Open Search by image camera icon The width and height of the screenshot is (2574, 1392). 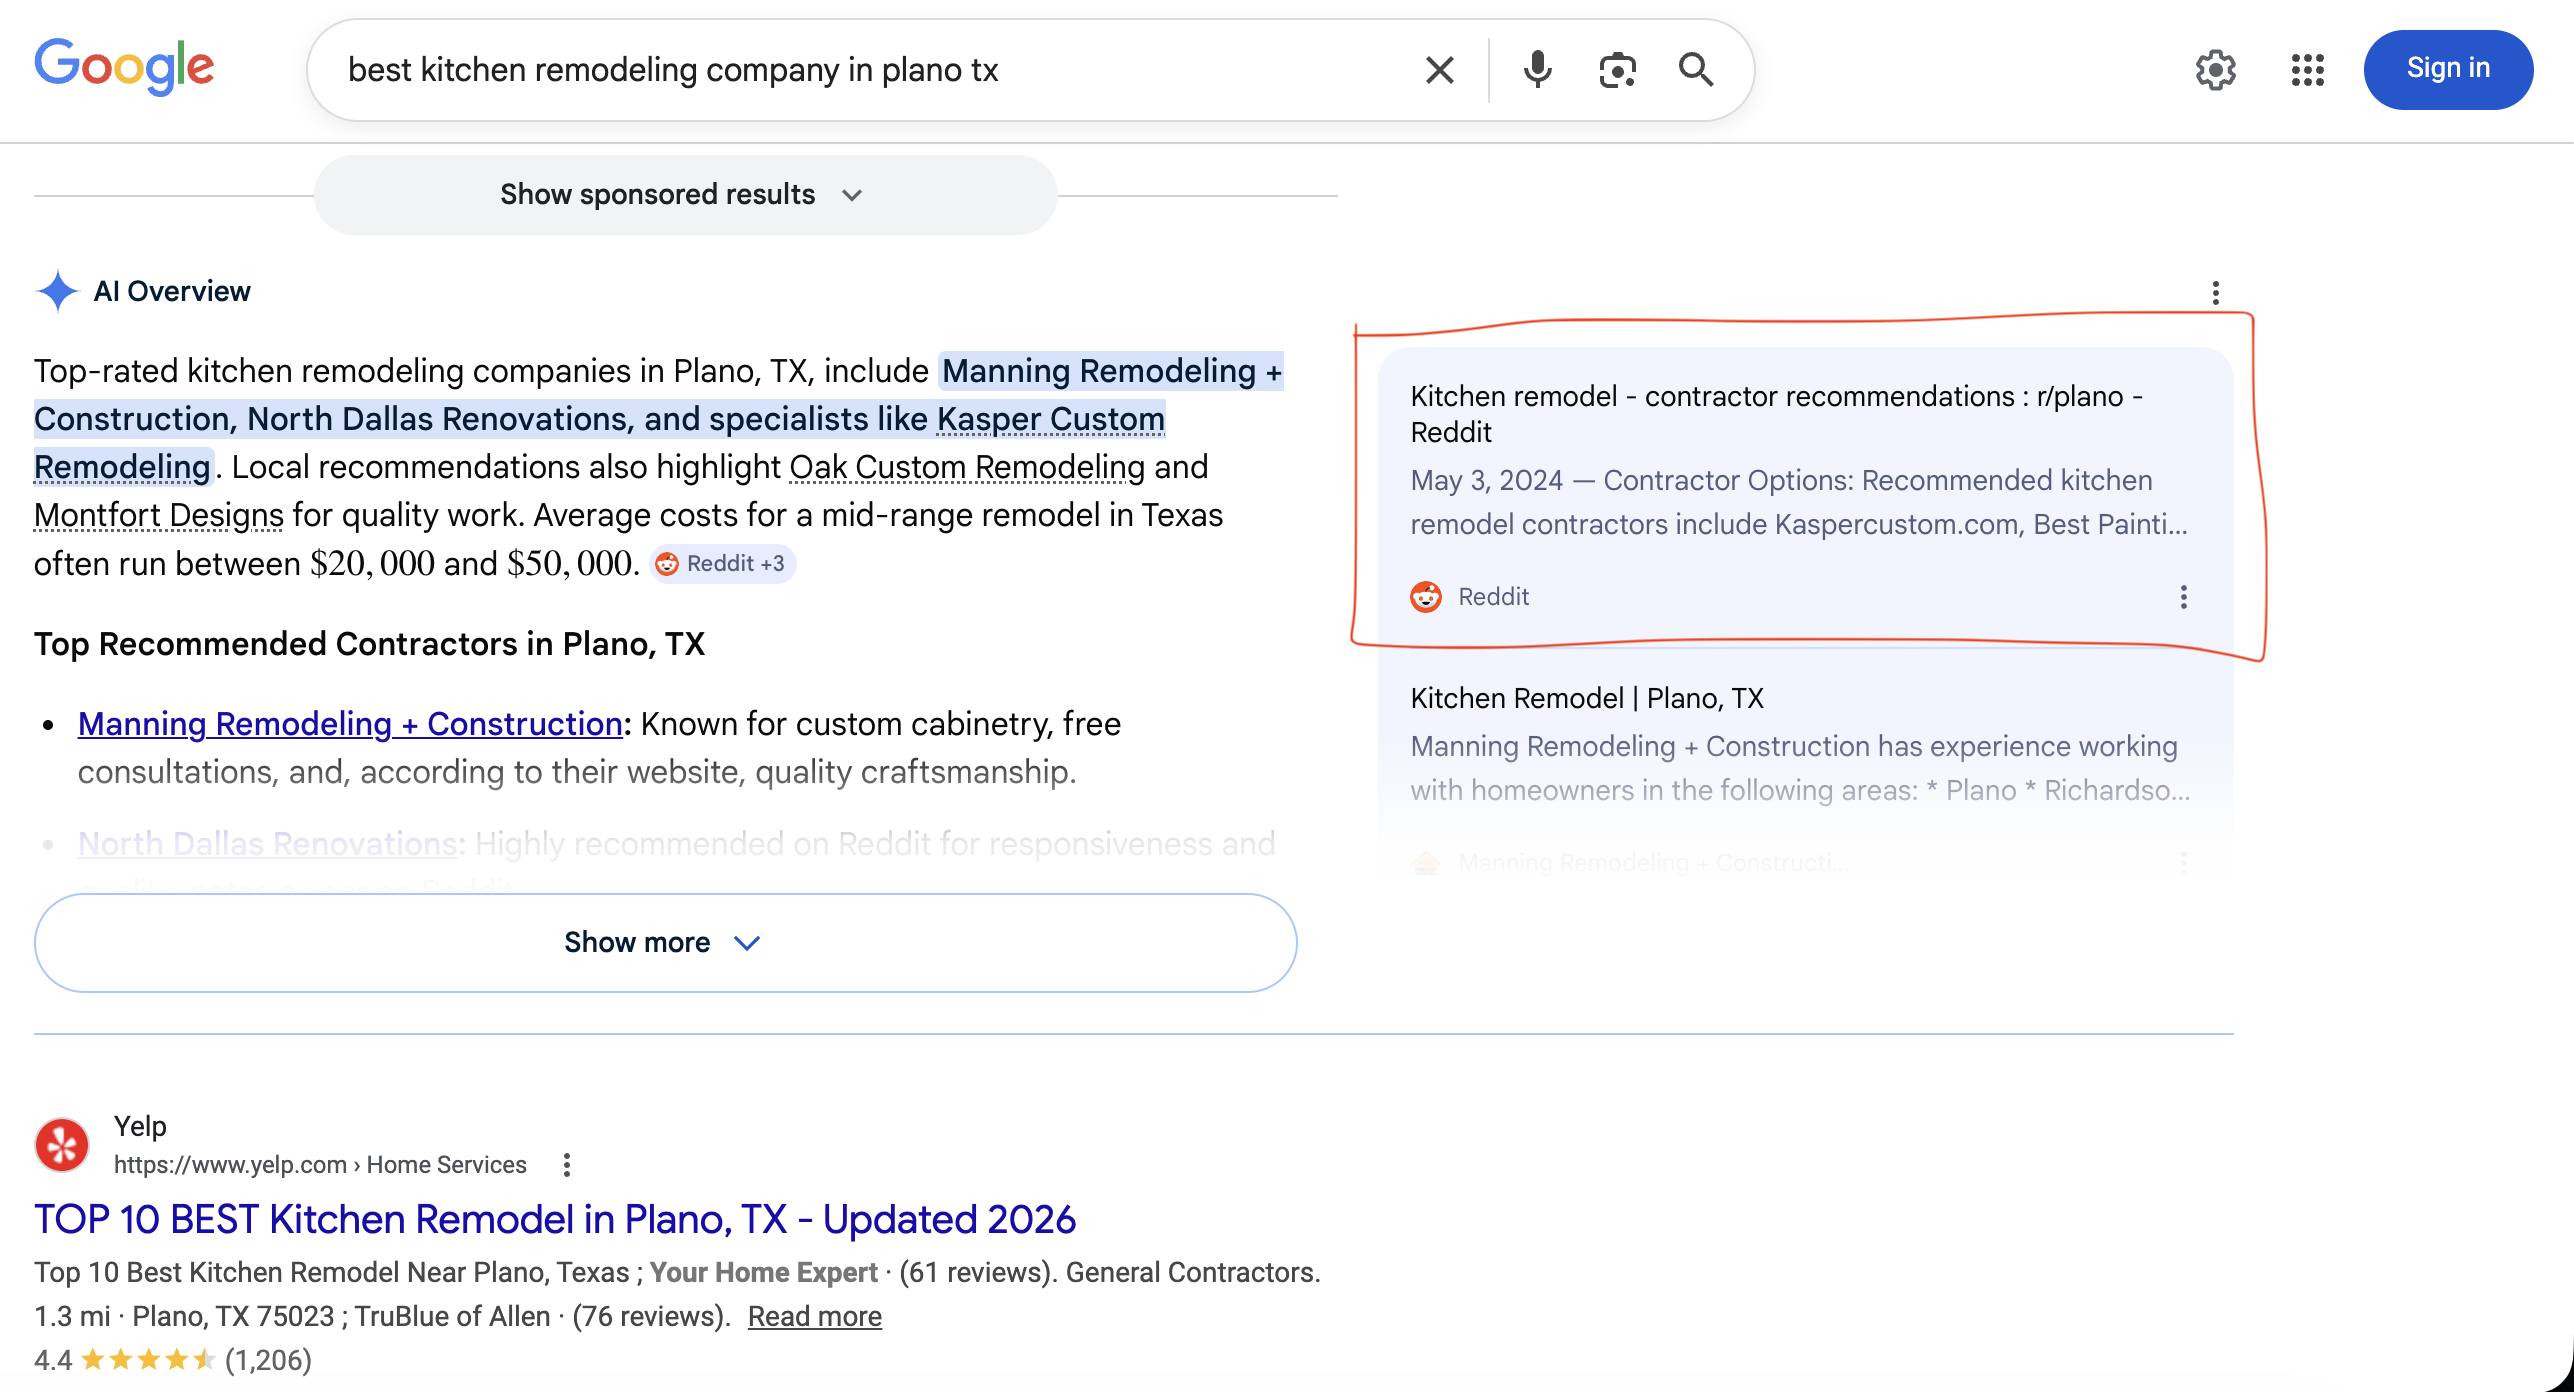(1616, 70)
